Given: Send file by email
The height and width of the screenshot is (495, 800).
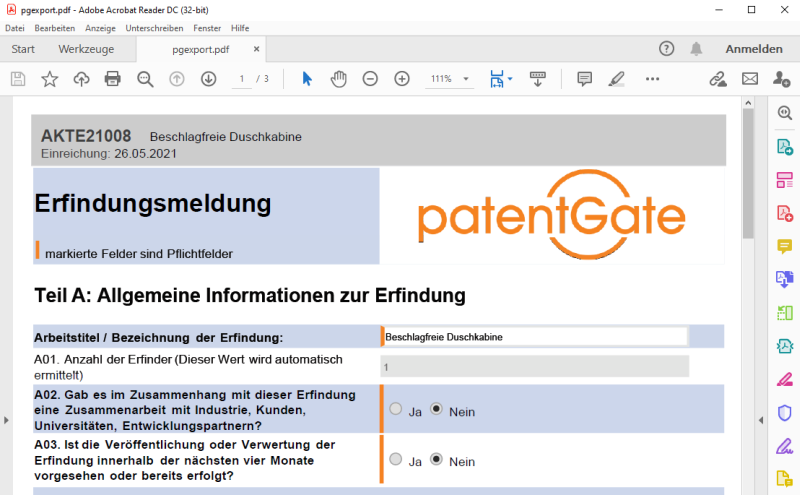Looking at the screenshot, I should (x=749, y=79).
